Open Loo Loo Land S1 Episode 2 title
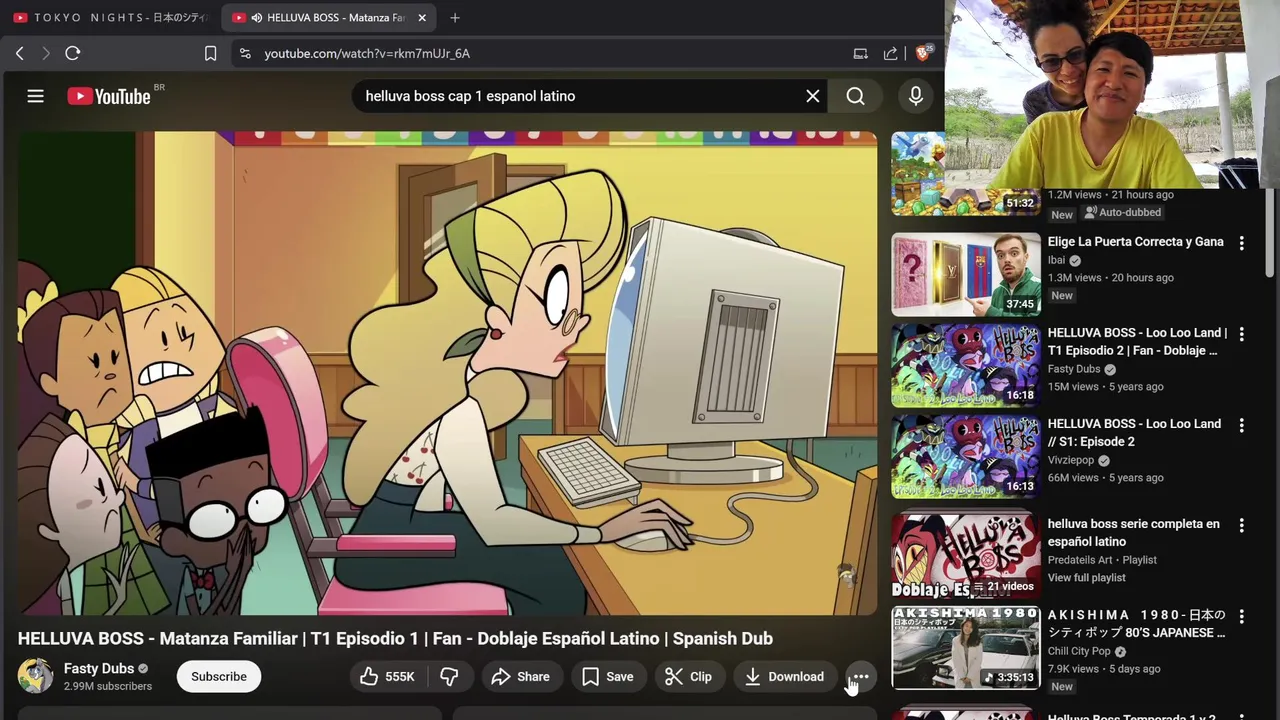The height and width of the screenshot is (720, 1280). [1134, 433]
